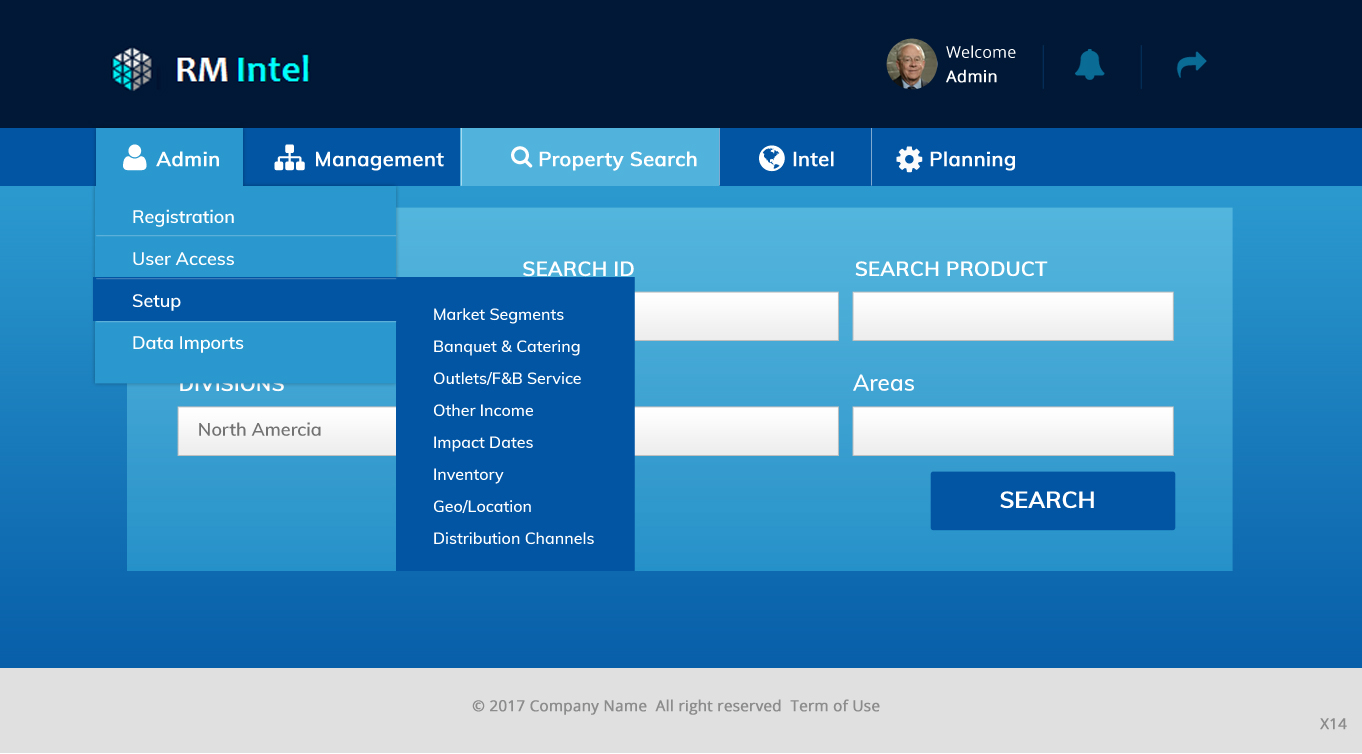Image resolution: width=1362 pixels, height=754 pixels.
Task: Open the Divisions selector showing North Amercia
Action: coord(286,430)
